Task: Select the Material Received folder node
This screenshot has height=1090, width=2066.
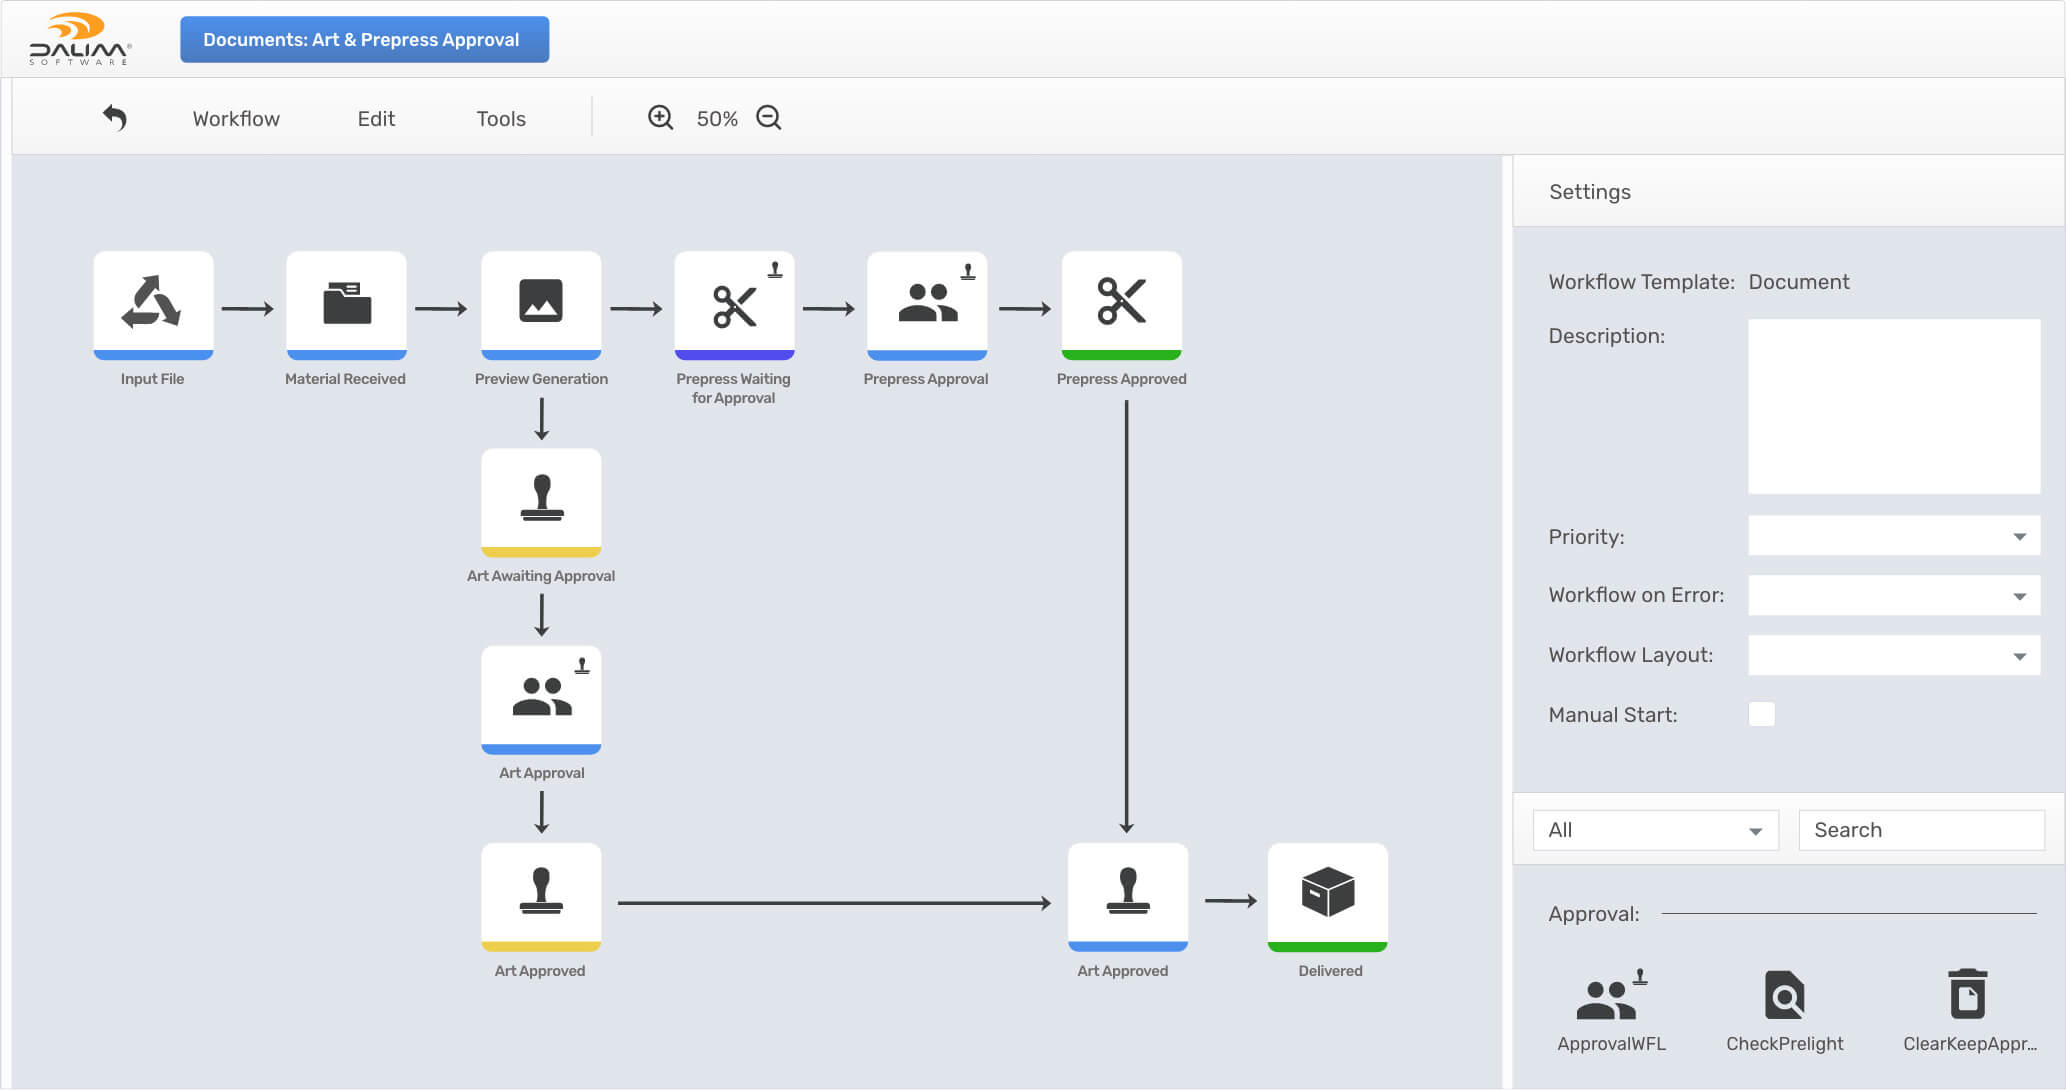Action: (346, 304)
